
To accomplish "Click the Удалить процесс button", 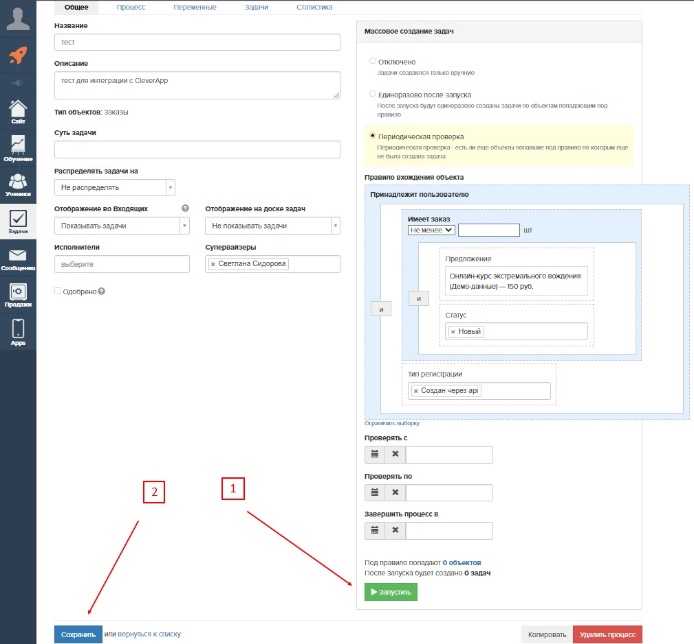I will [x=607, y=634].
